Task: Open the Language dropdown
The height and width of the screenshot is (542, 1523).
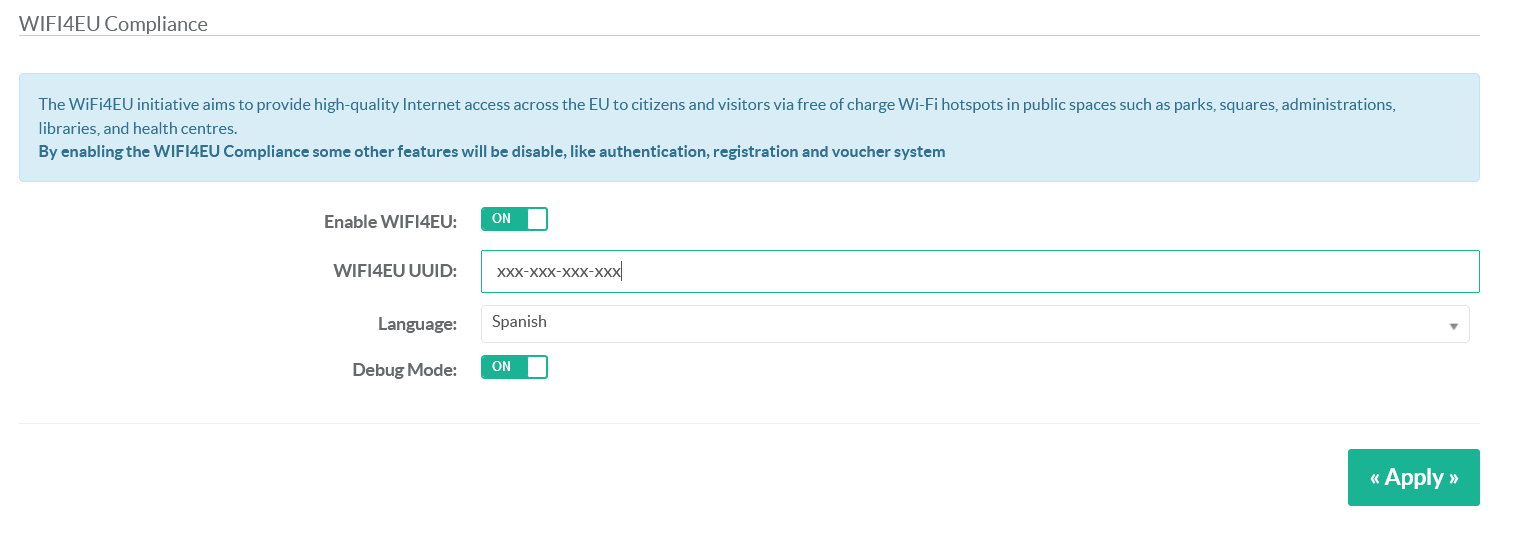Action: (974, 324)
